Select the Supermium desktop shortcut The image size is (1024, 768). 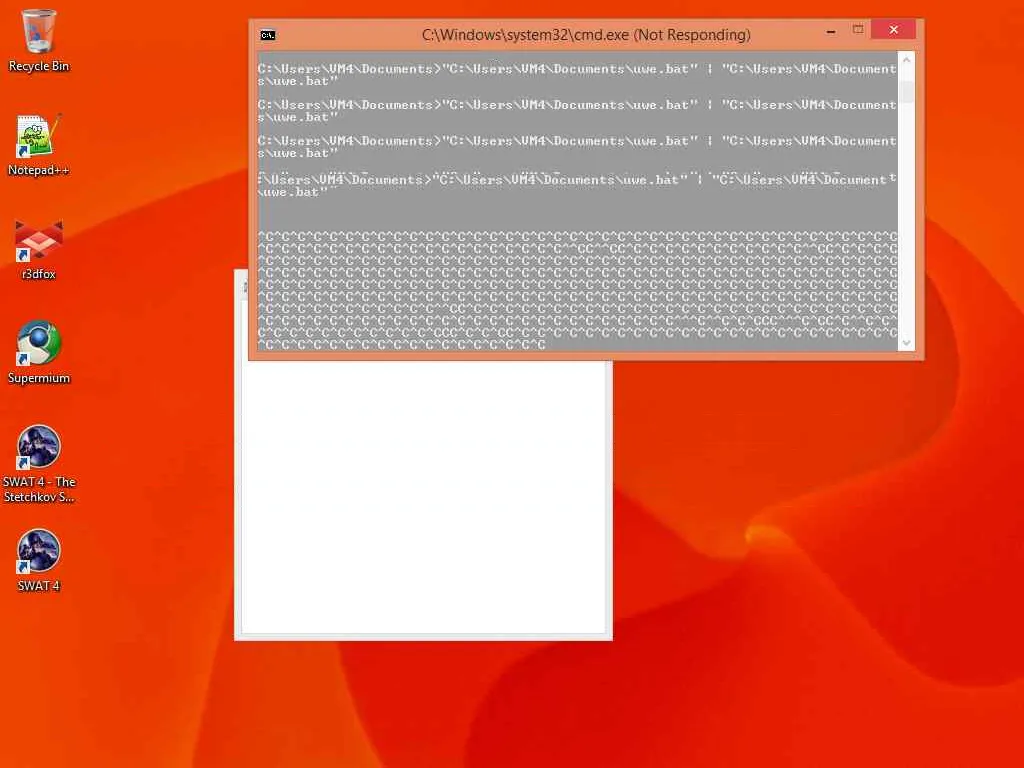point(39,353)
